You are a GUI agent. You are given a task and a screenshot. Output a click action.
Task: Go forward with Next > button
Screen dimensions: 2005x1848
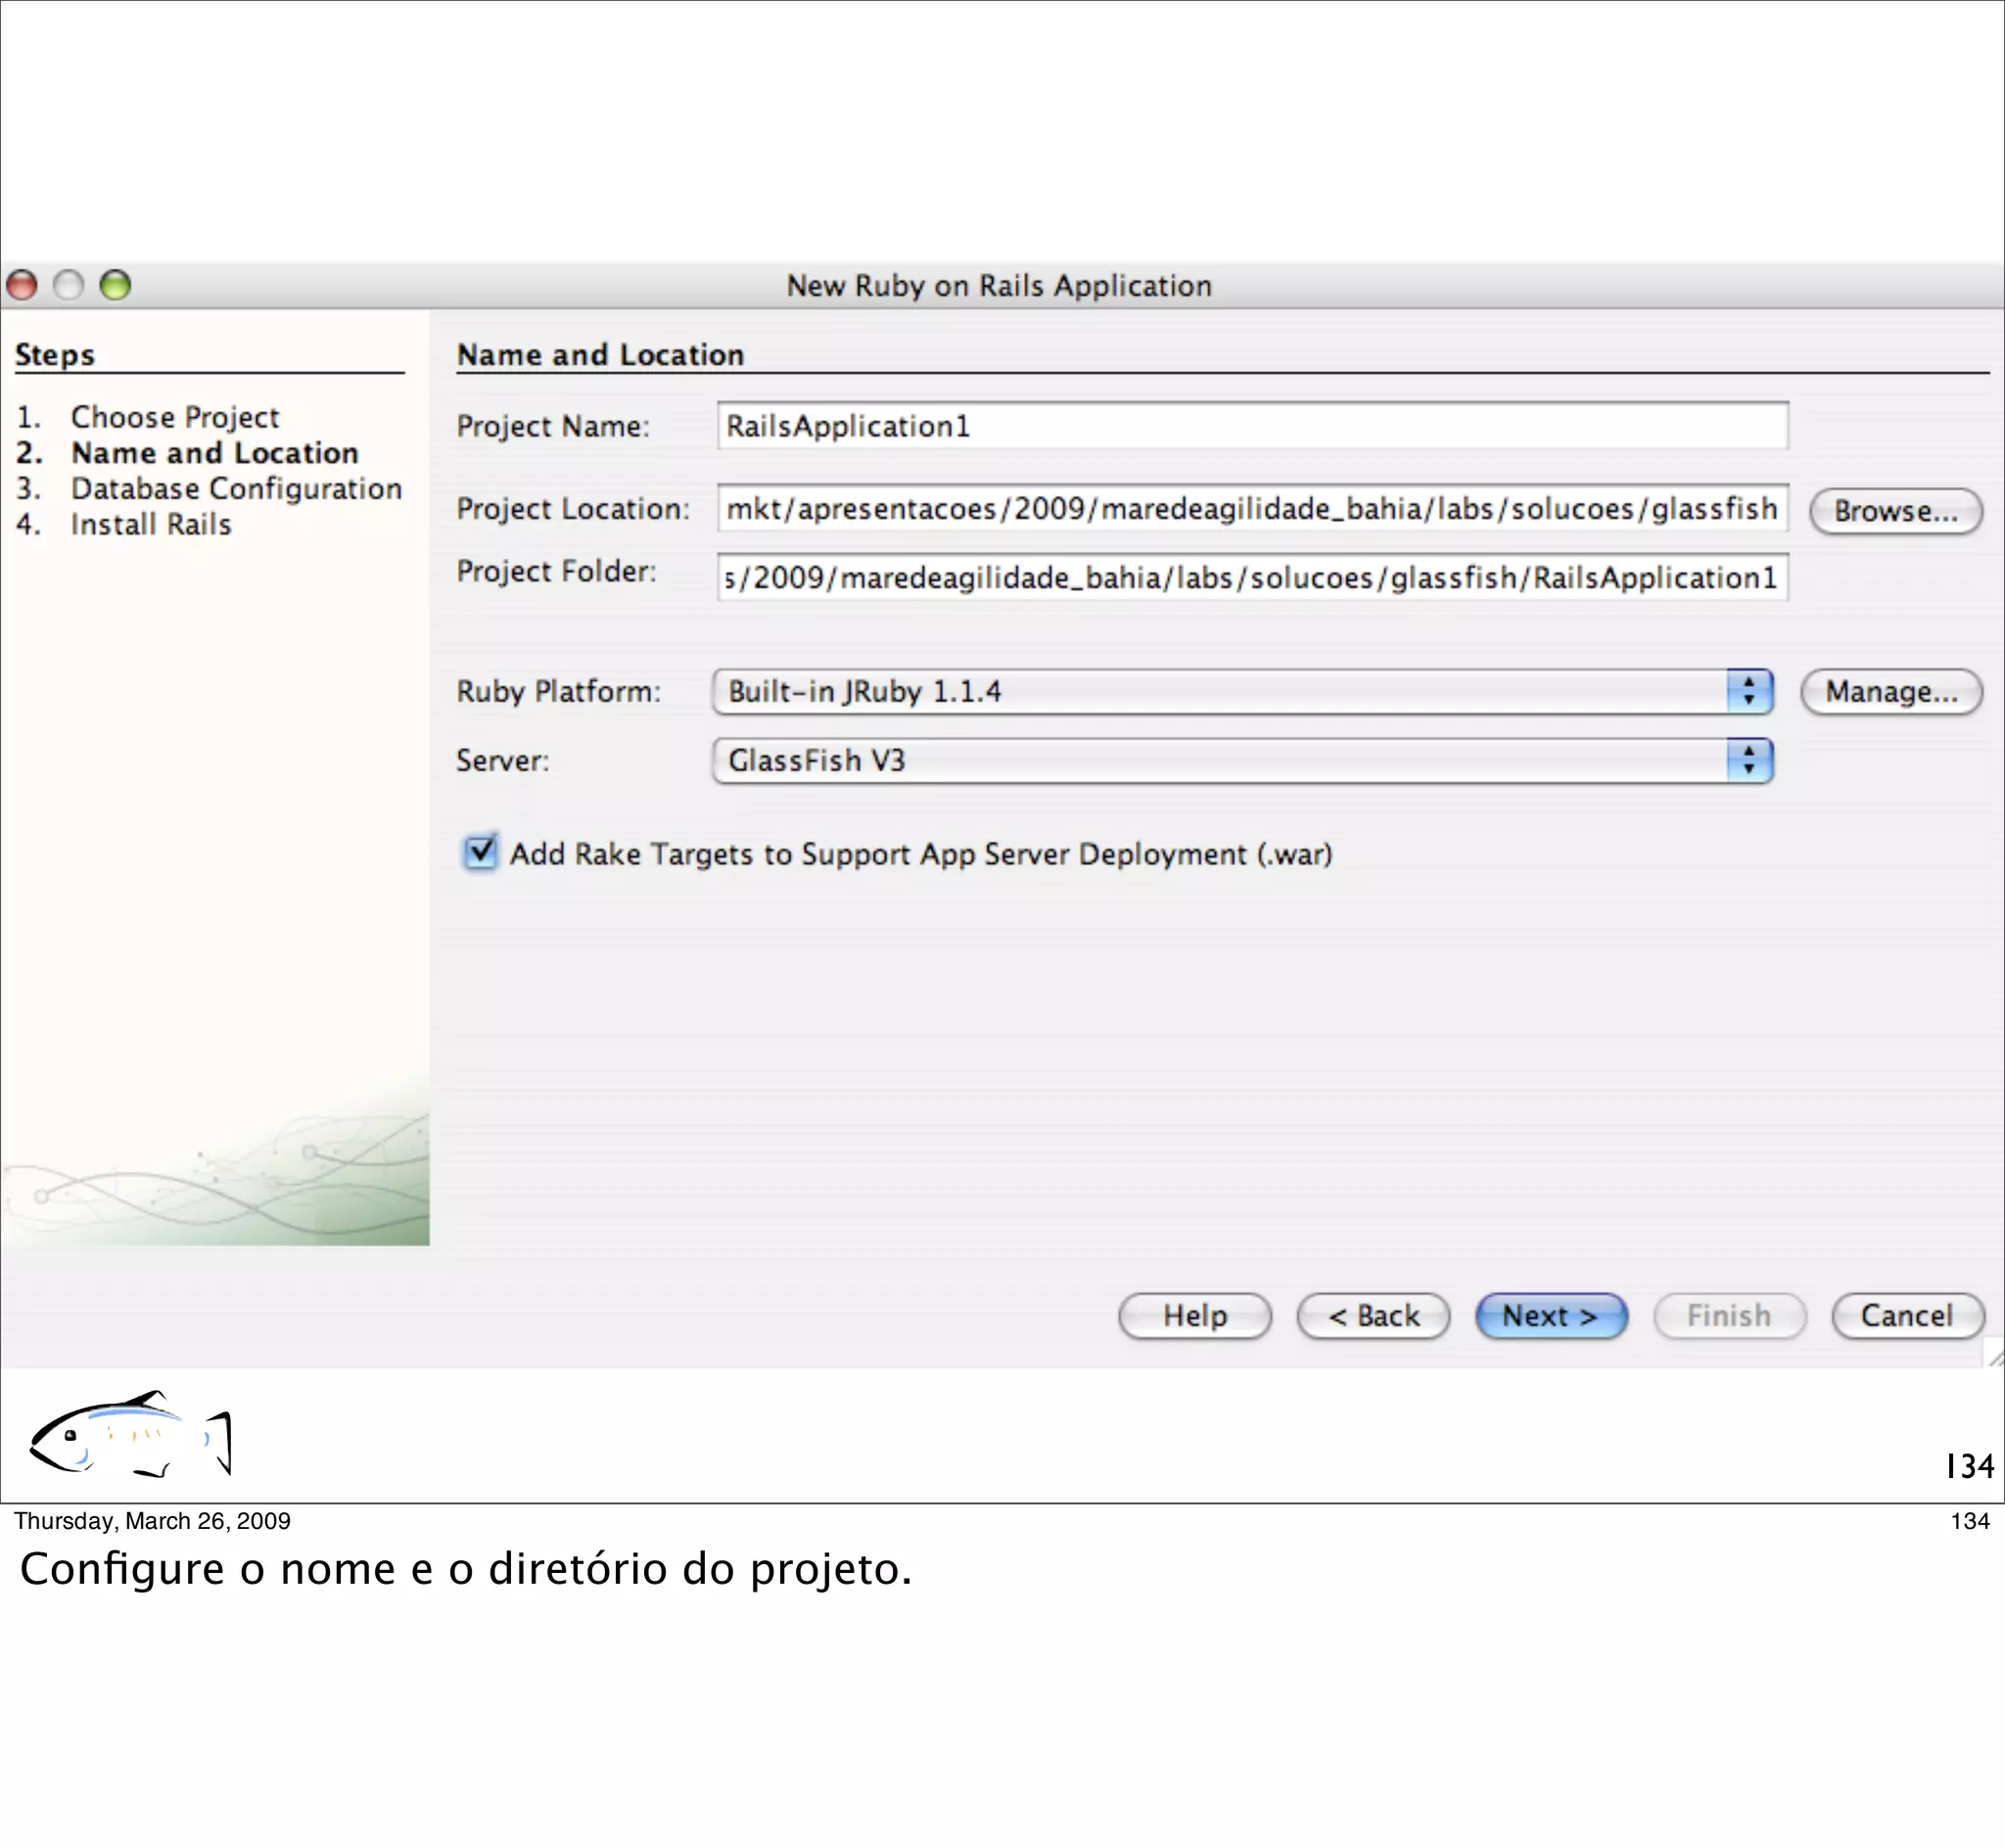tap(1551, 1316)
